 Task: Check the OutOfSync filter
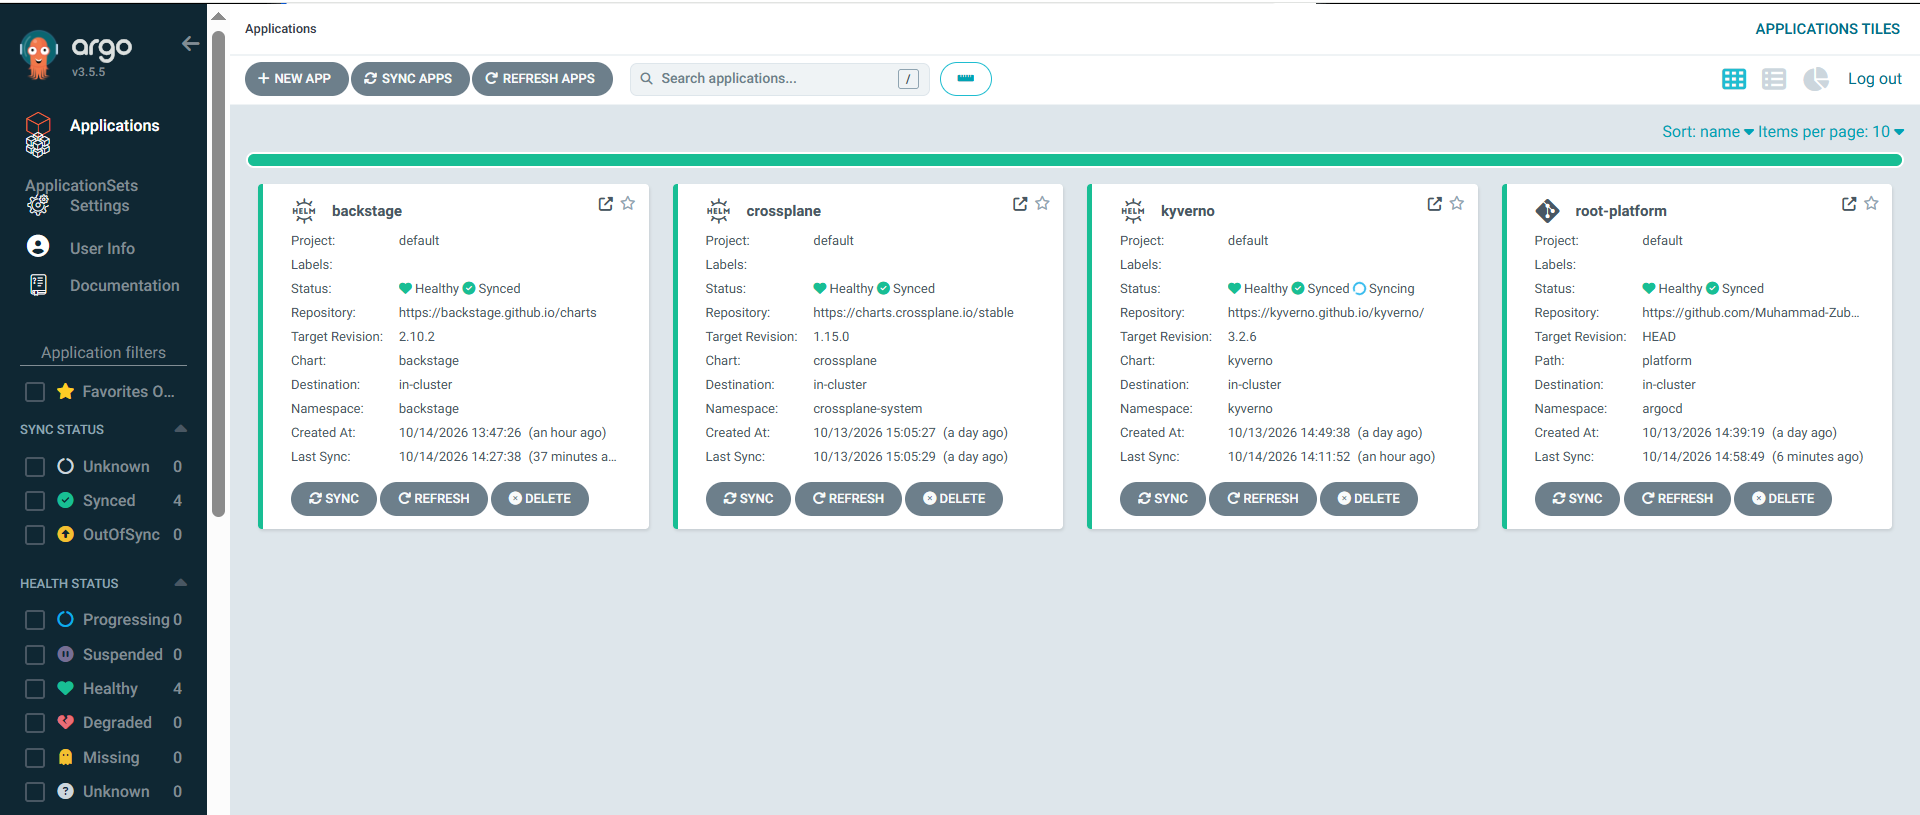coord(35,535)
